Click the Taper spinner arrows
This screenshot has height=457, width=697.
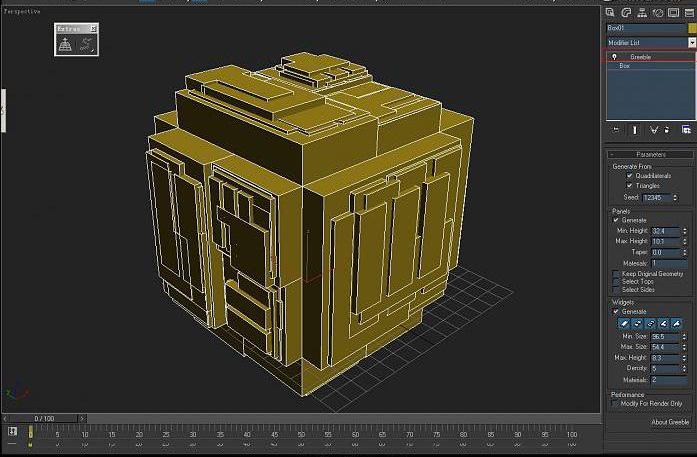(685, 252)
